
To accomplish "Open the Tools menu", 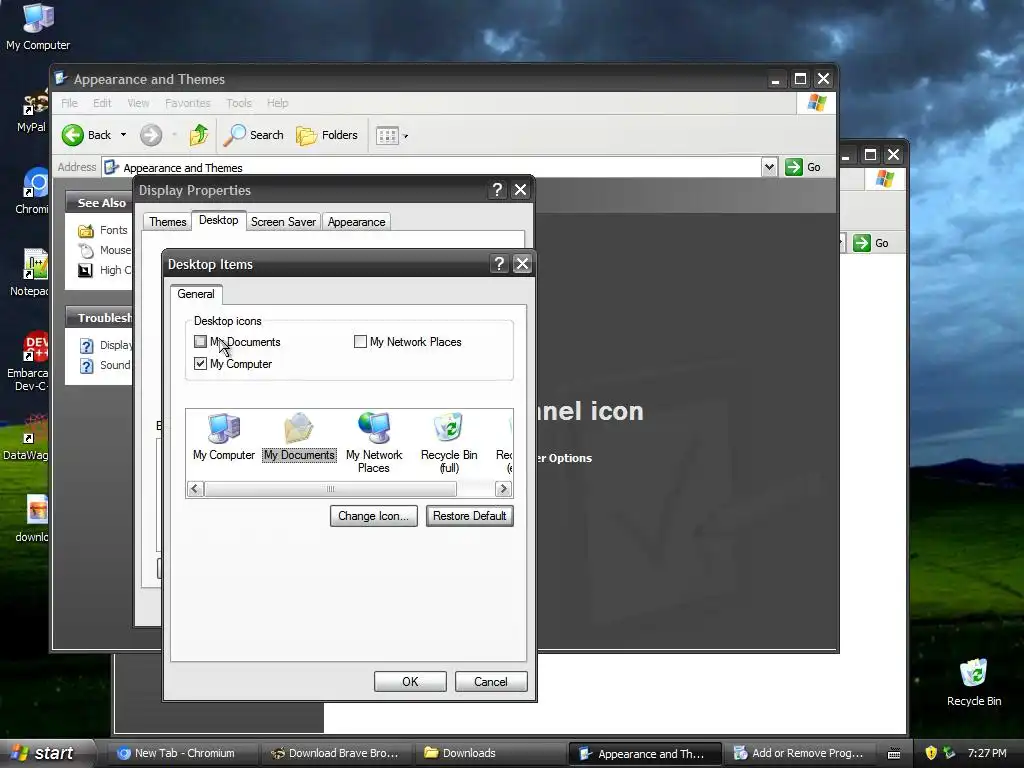I will 238,103.
